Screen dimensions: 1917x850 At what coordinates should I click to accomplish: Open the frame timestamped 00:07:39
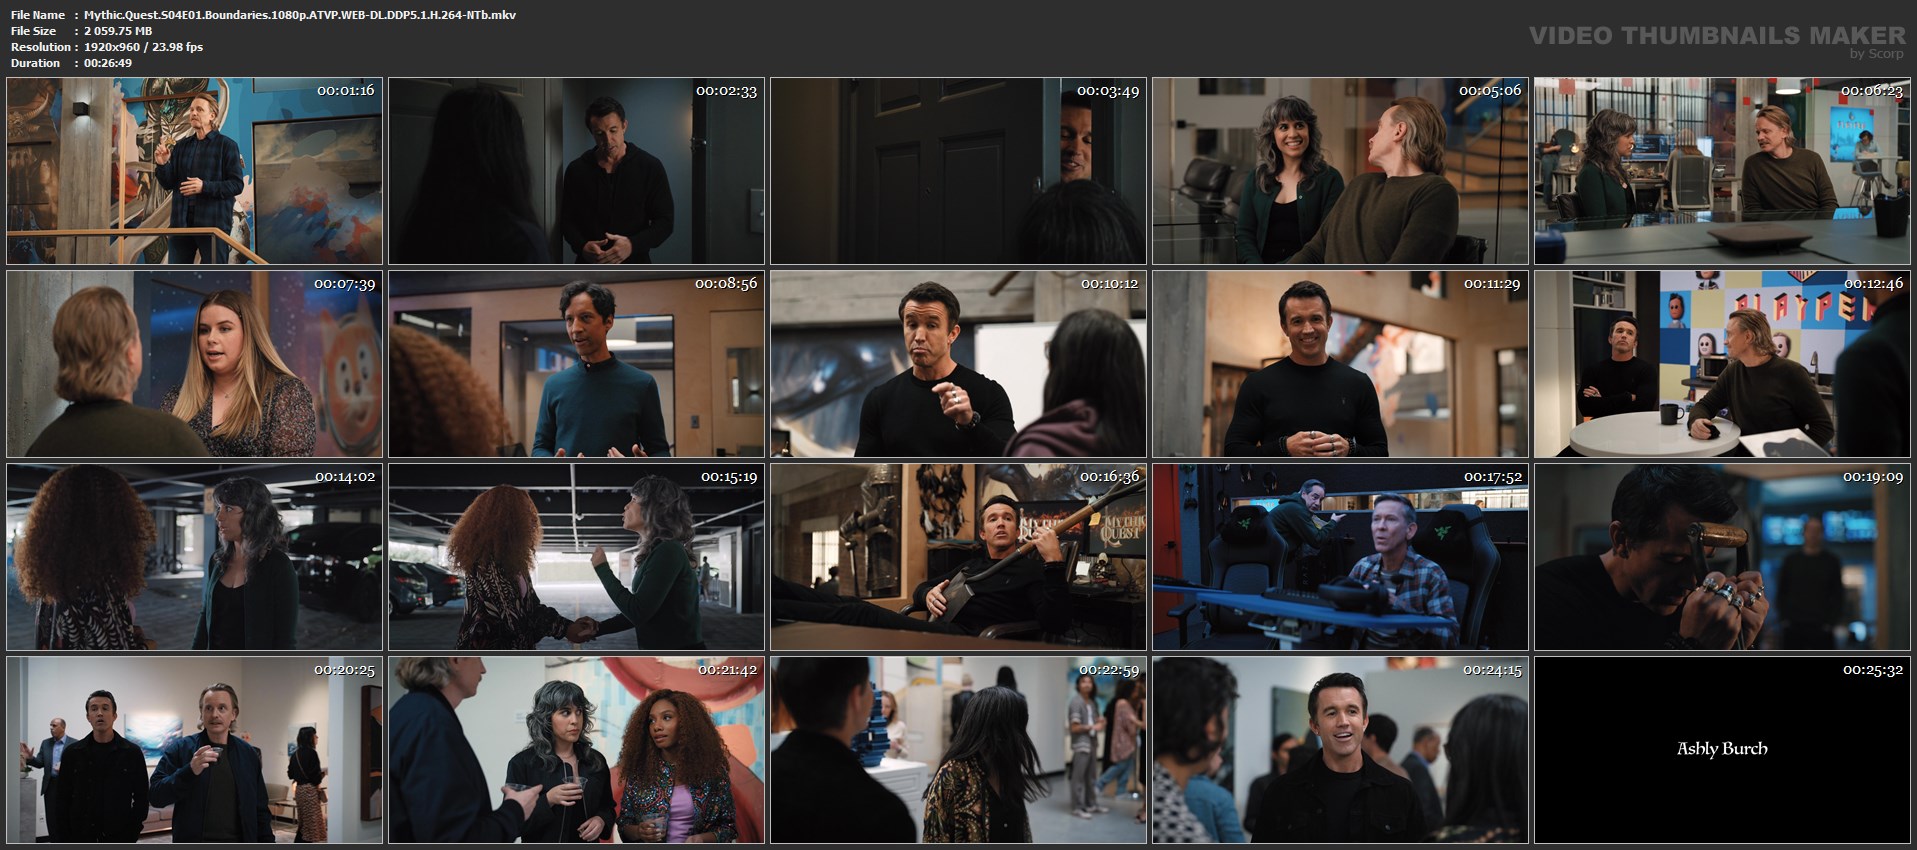click(194, 364)
